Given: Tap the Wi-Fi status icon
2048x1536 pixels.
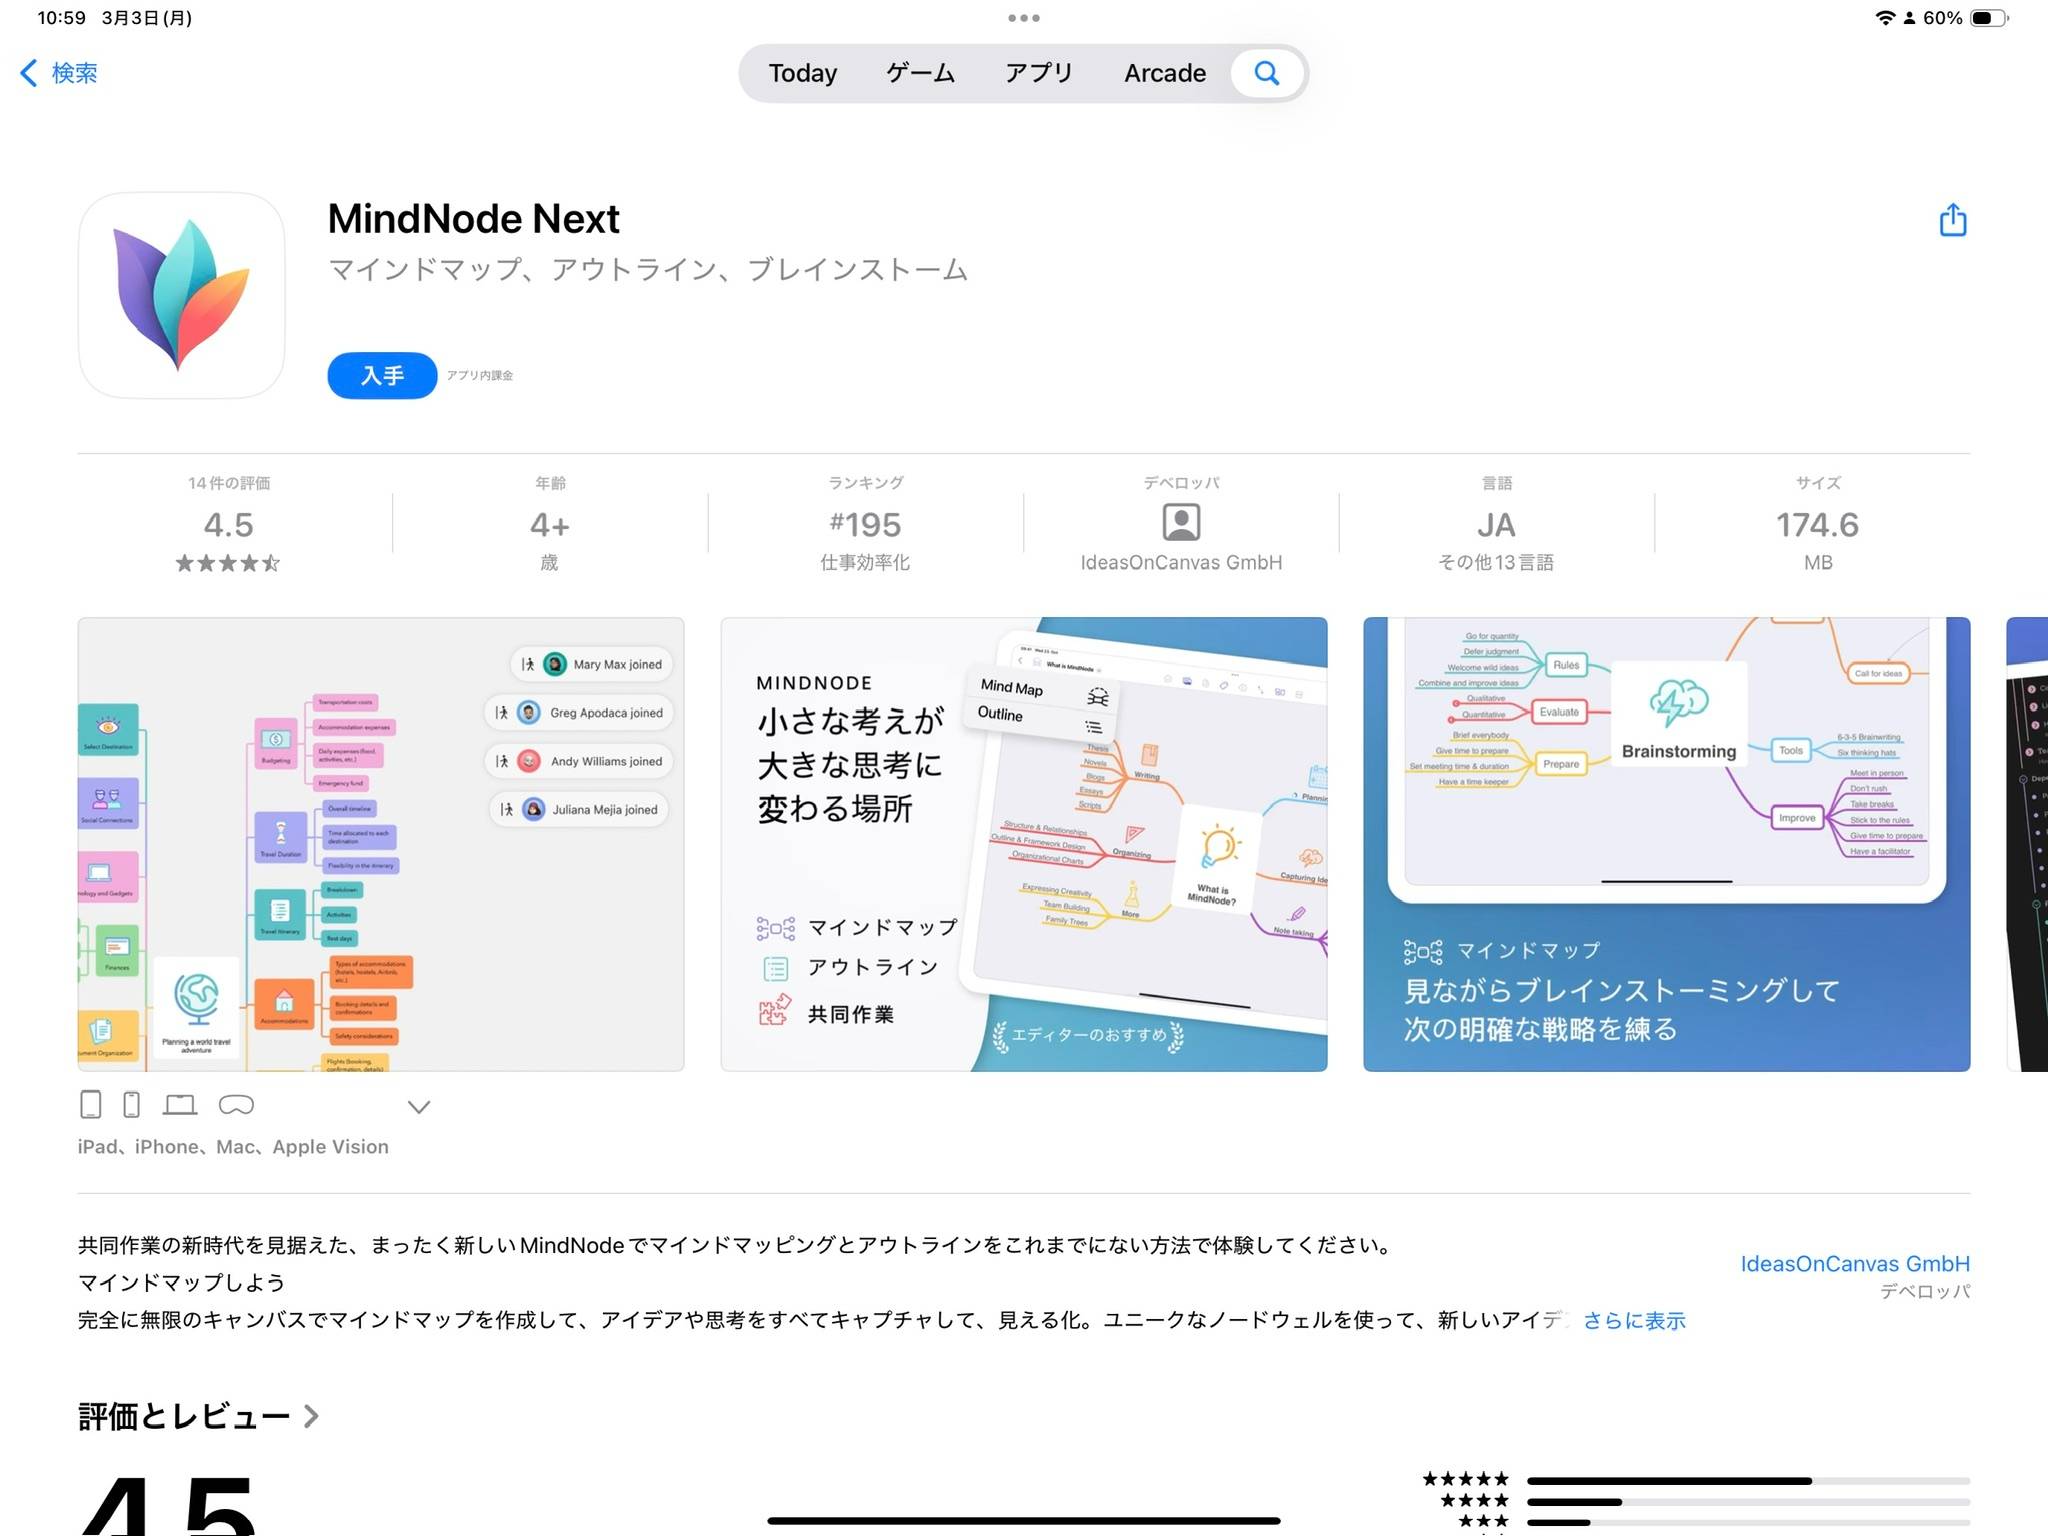Looking at the screenshot, I should coord(1884,18).
